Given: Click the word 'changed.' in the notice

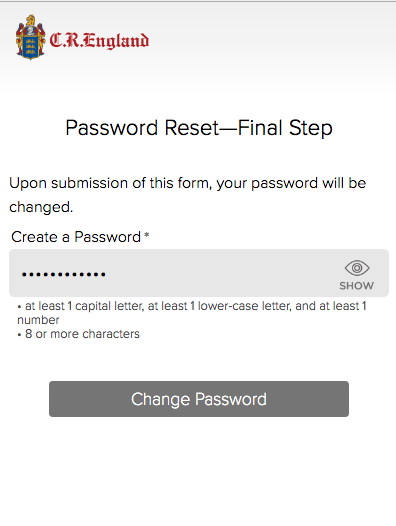Looking at the screenshot, I should (41, 207).
